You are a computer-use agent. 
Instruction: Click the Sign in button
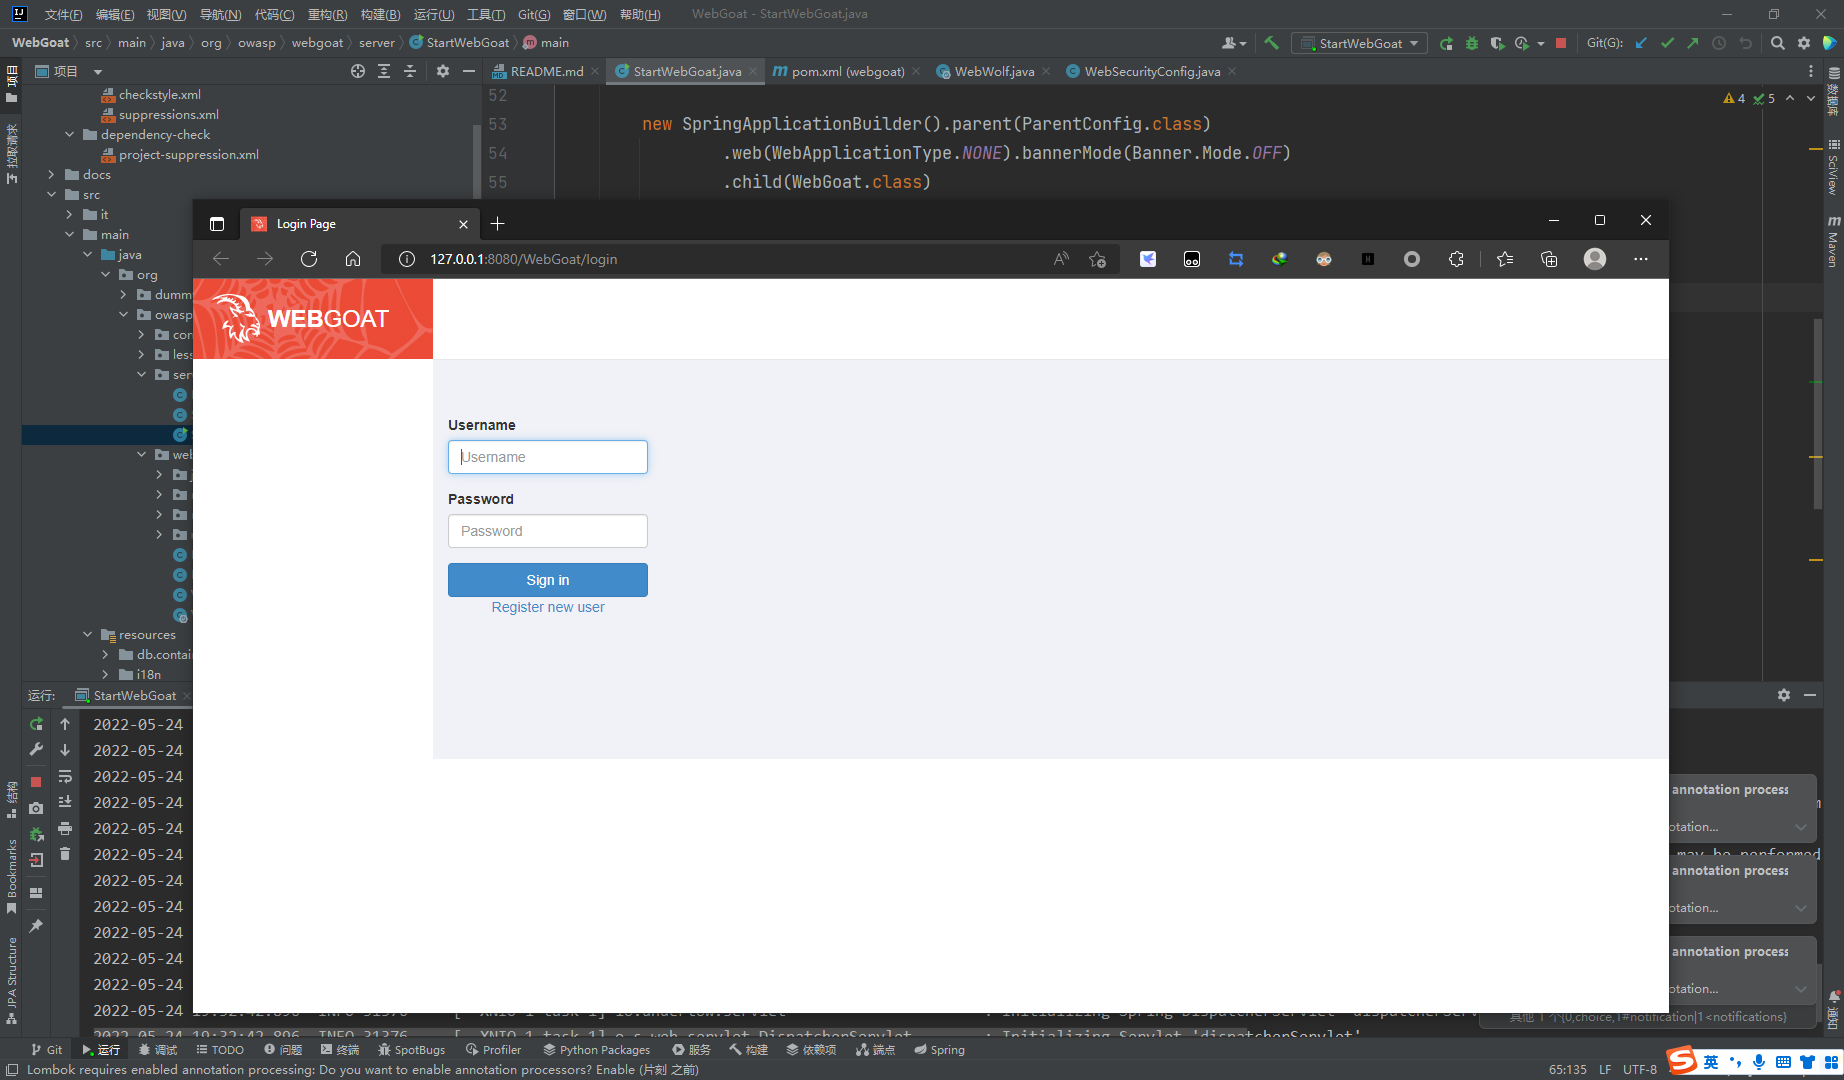pos(548,580)
